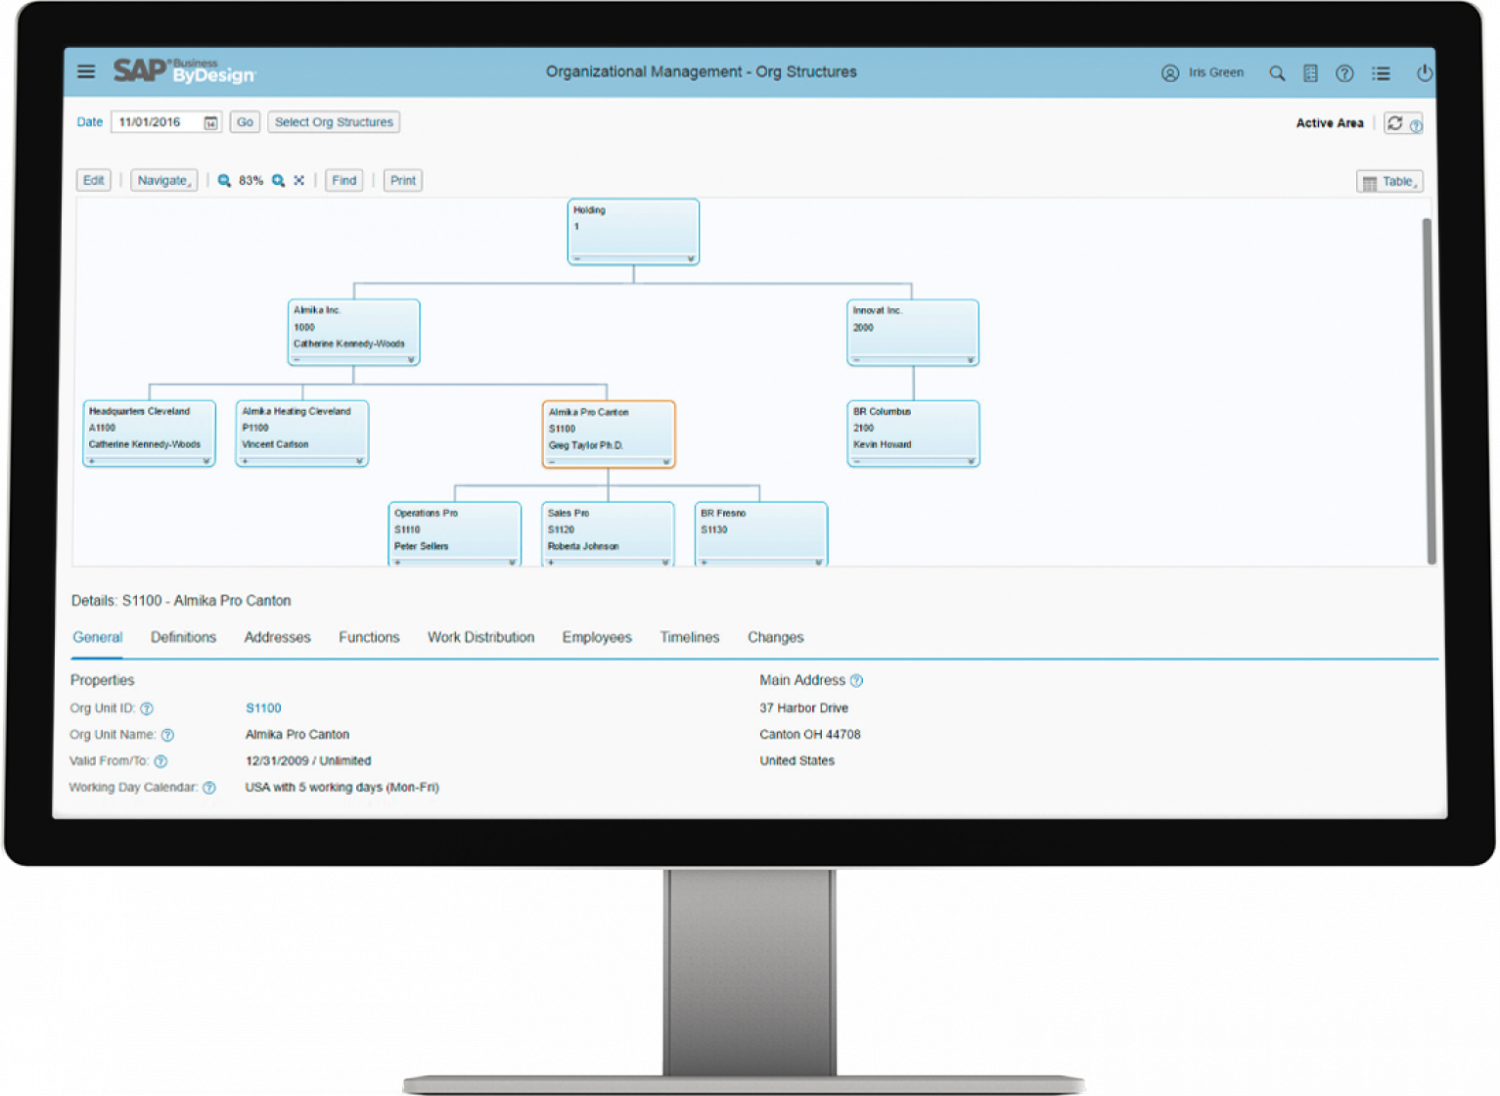Click the 83% zoom level text

251,181
